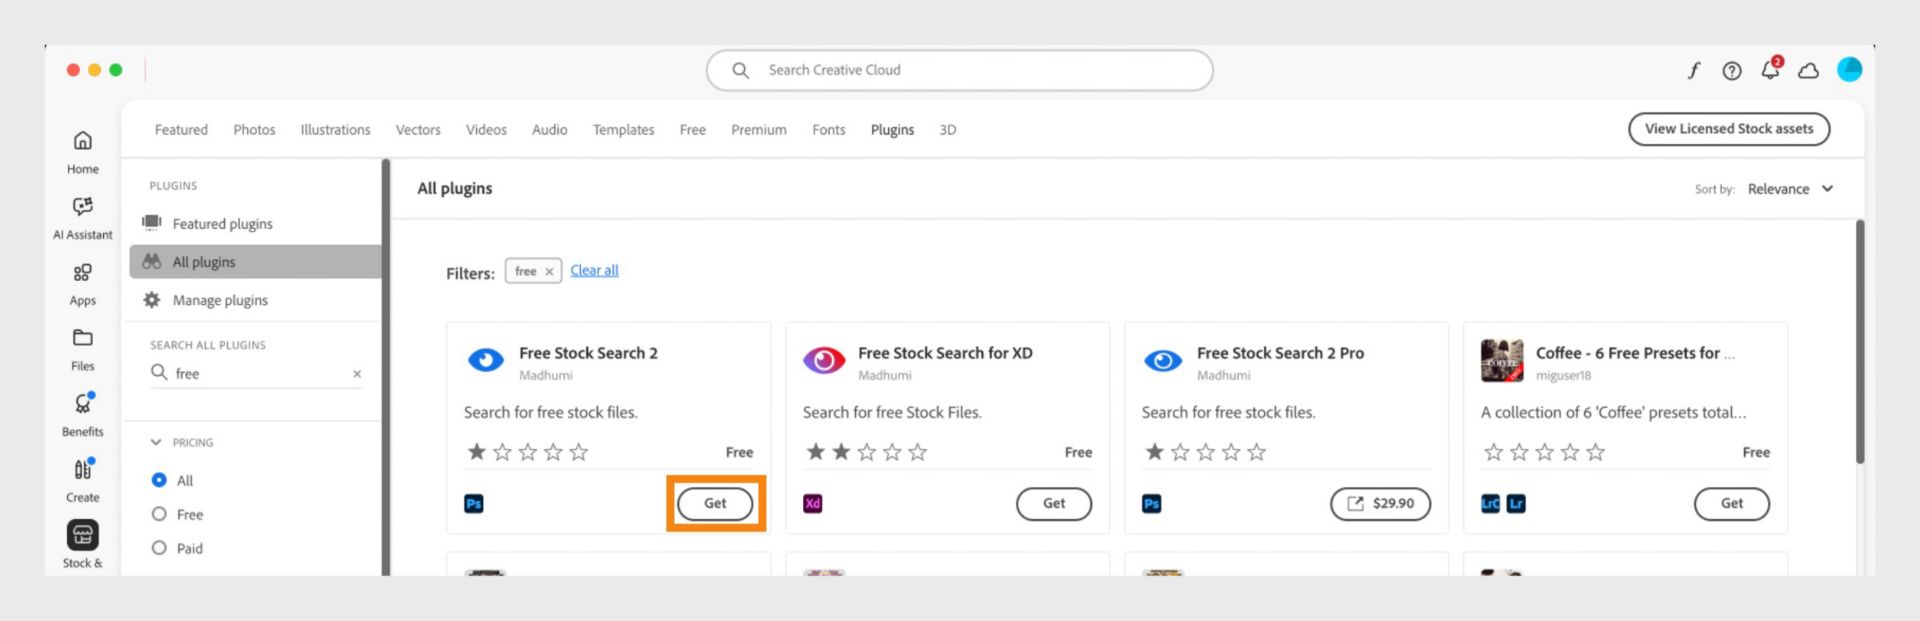The height and width of the screenshot is (621, 1920).
Task: Open Files in the sidebar
Action: pyautogui.click(x=83, y=350)
